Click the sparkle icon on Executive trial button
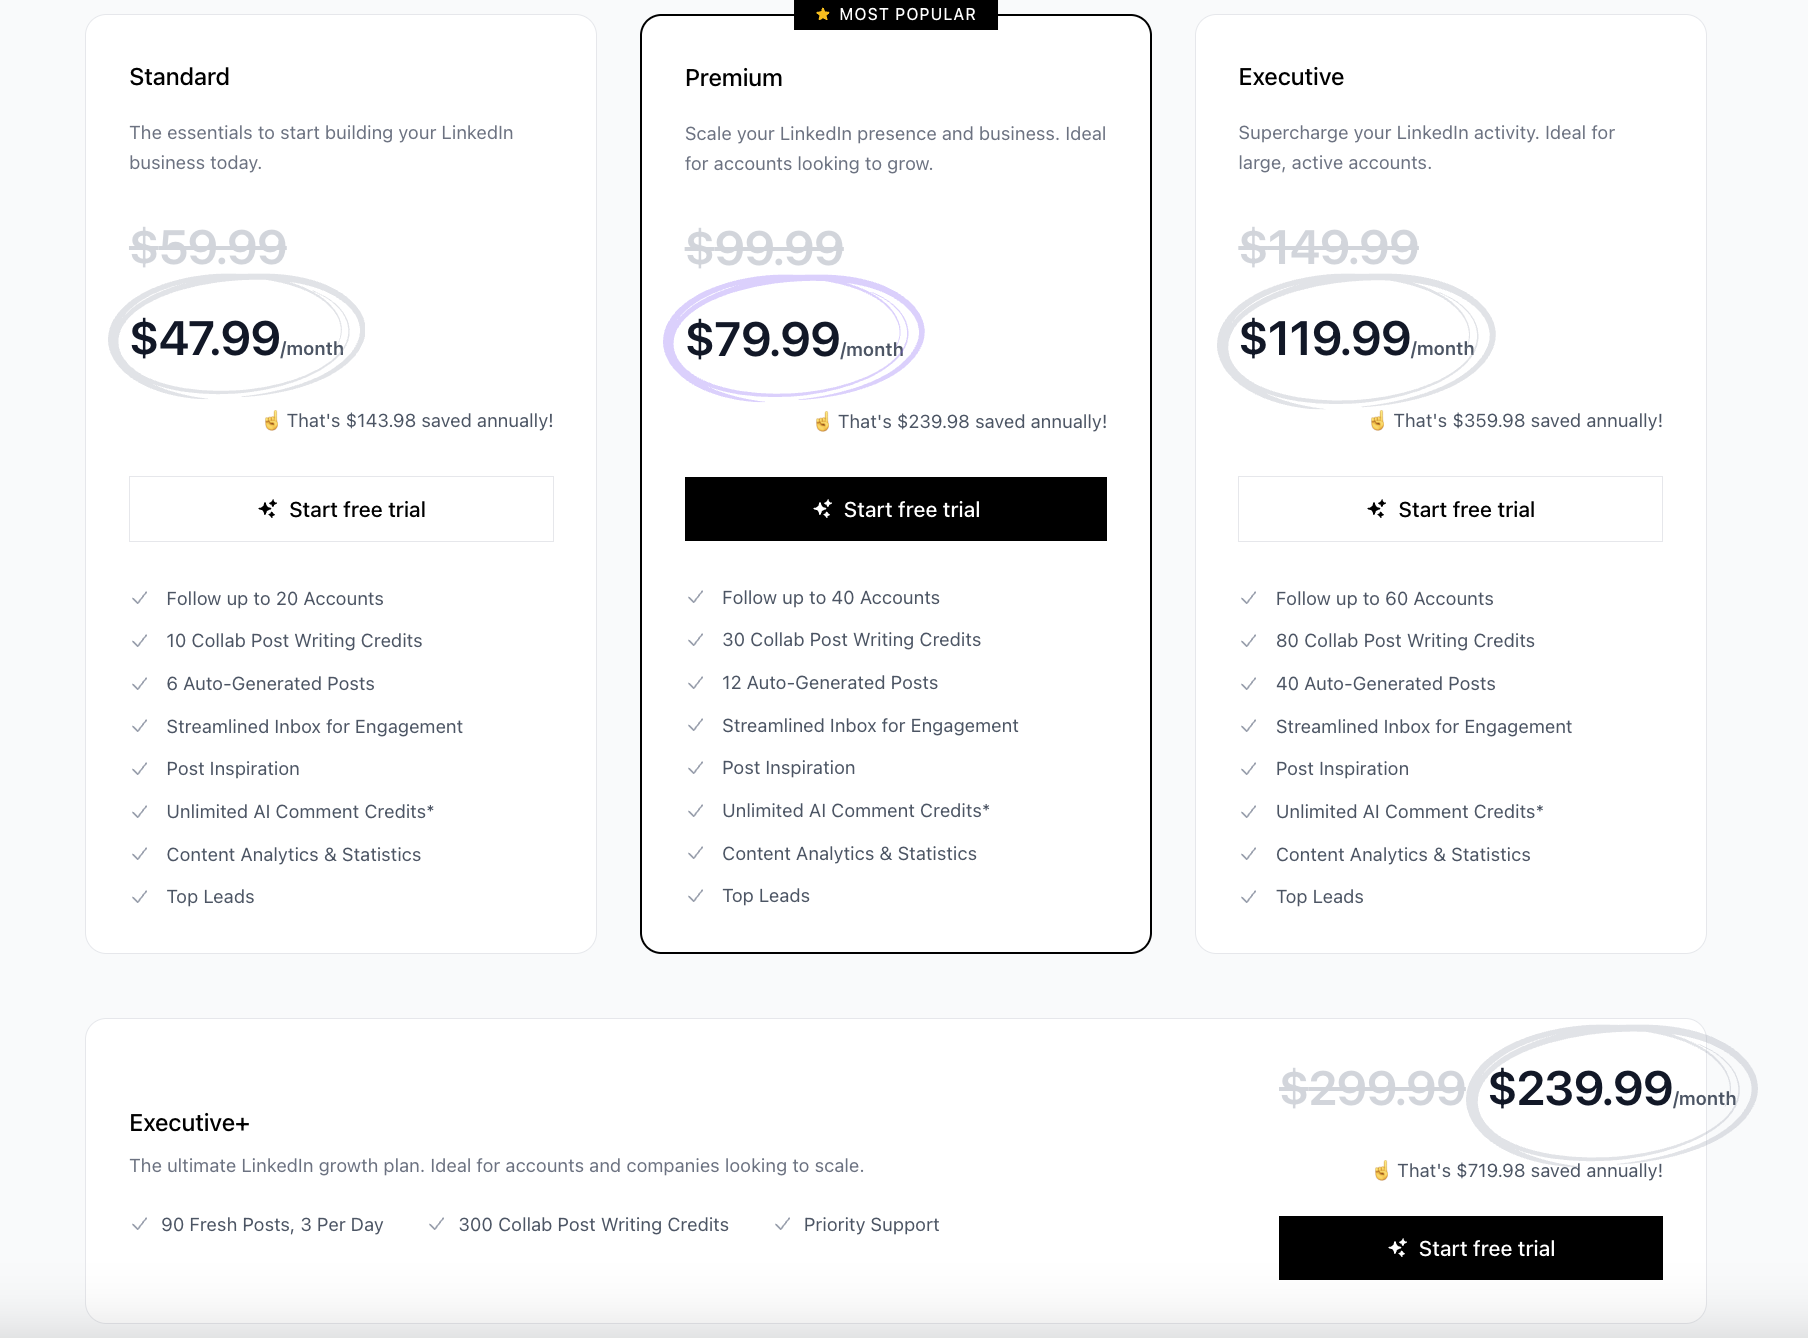The height and width of the screenshot is (1338, 1808). click(x=1378, y=509)
